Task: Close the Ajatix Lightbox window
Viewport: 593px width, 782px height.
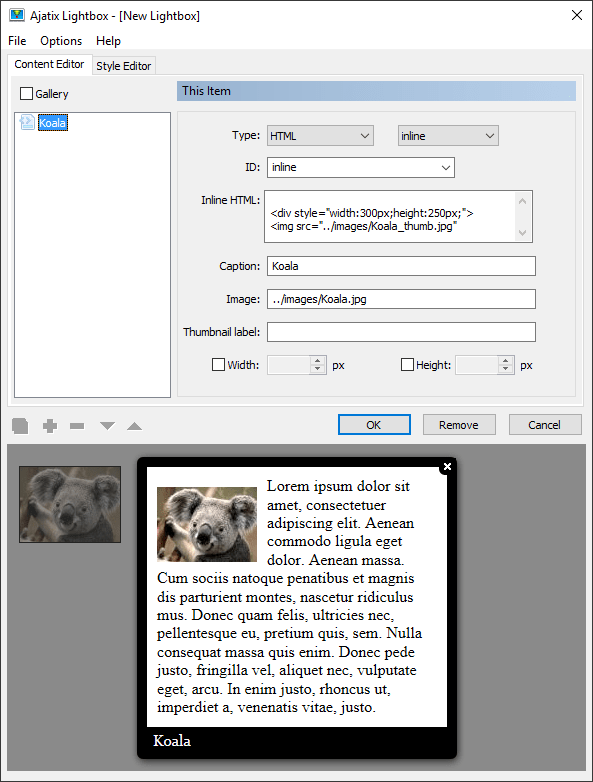Action: (x=577, y=15)
